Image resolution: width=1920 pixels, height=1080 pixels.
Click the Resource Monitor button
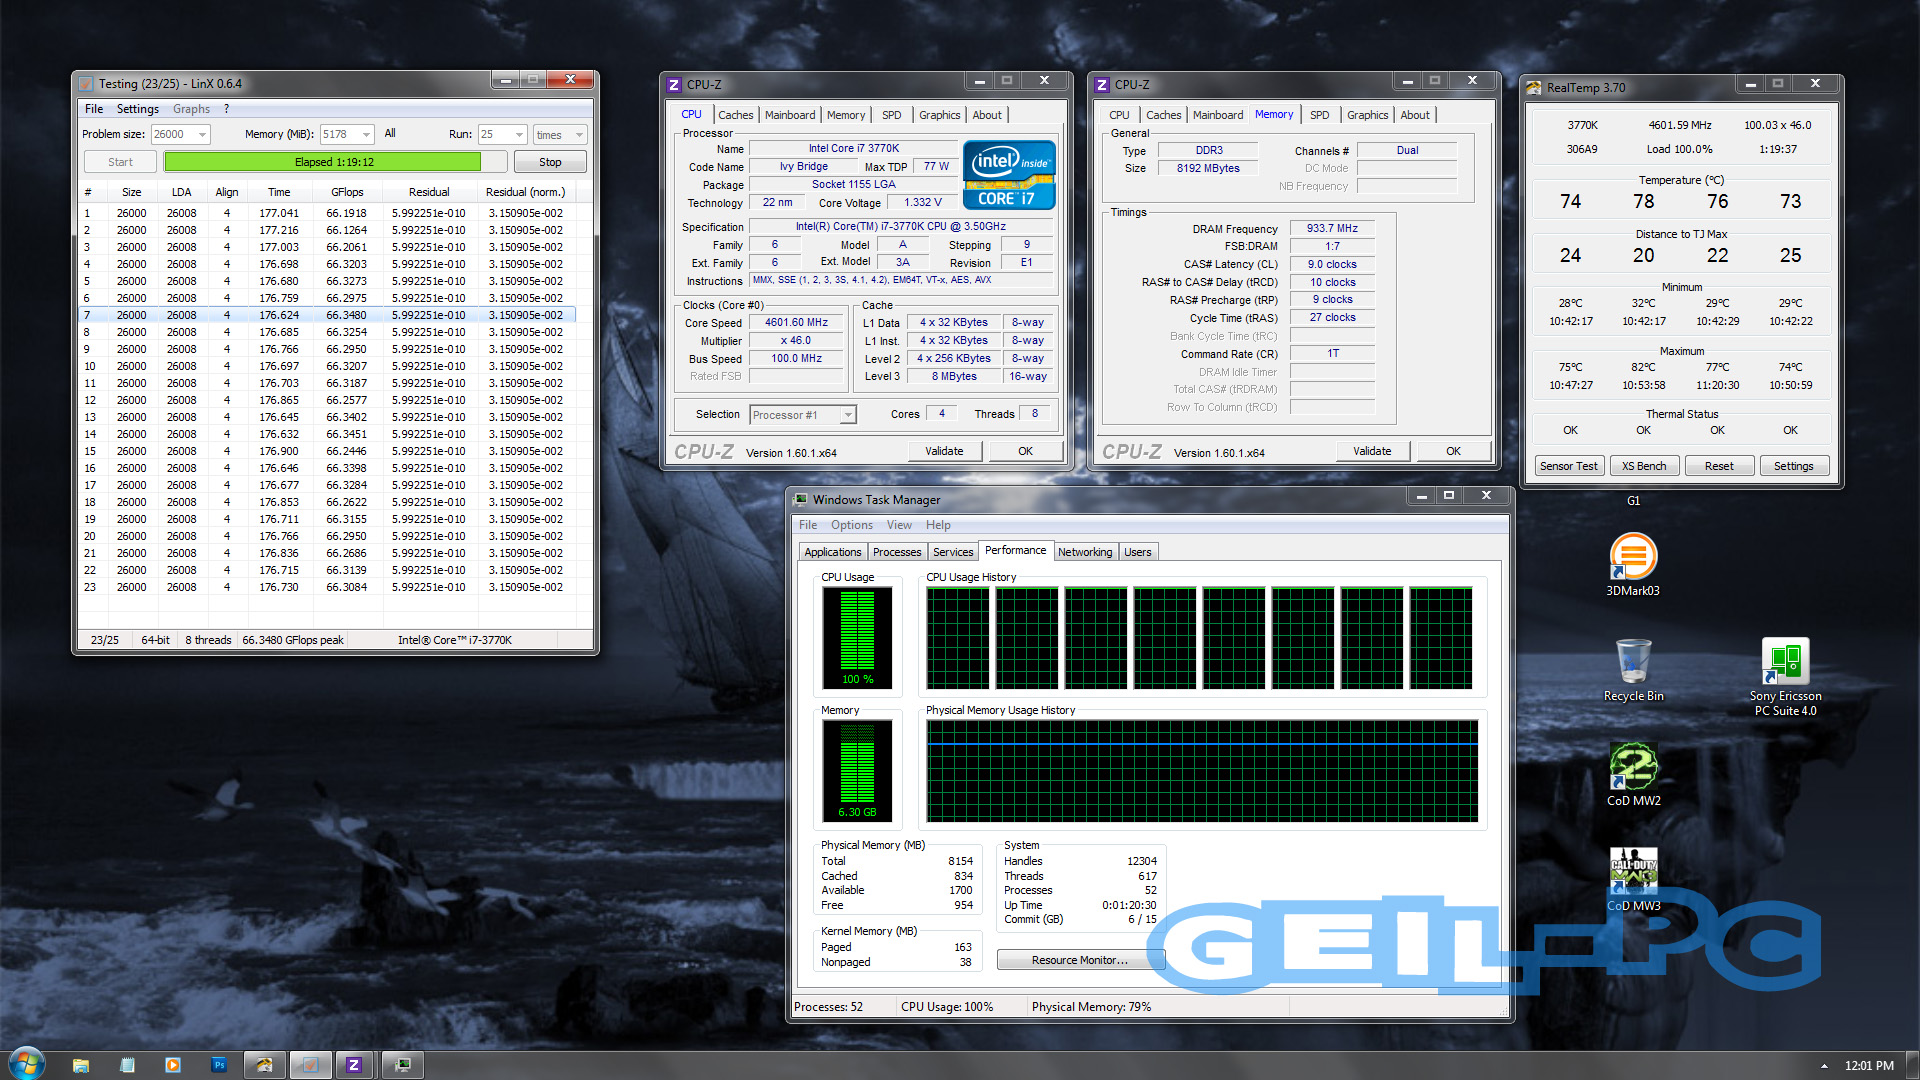point(1079,960)
